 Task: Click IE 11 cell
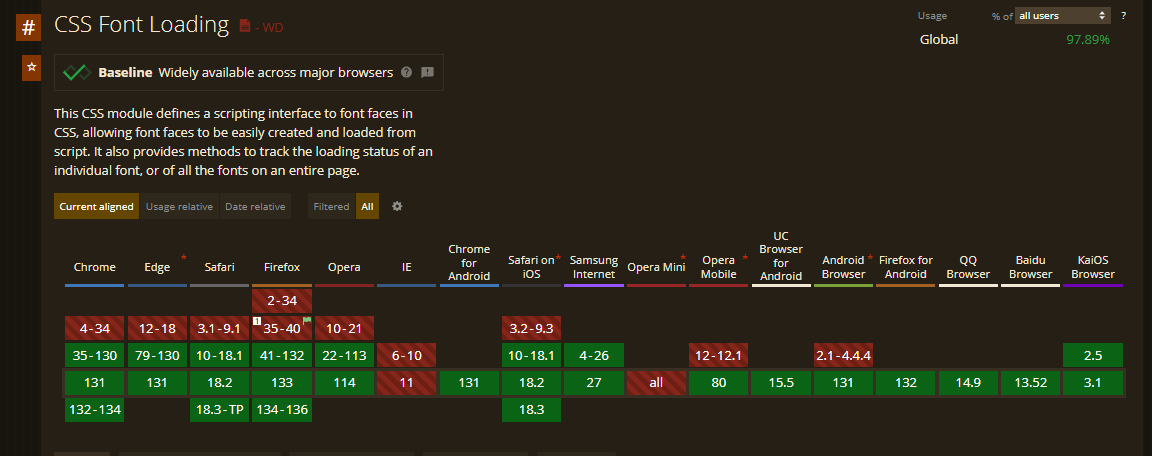tap(406, 383)
